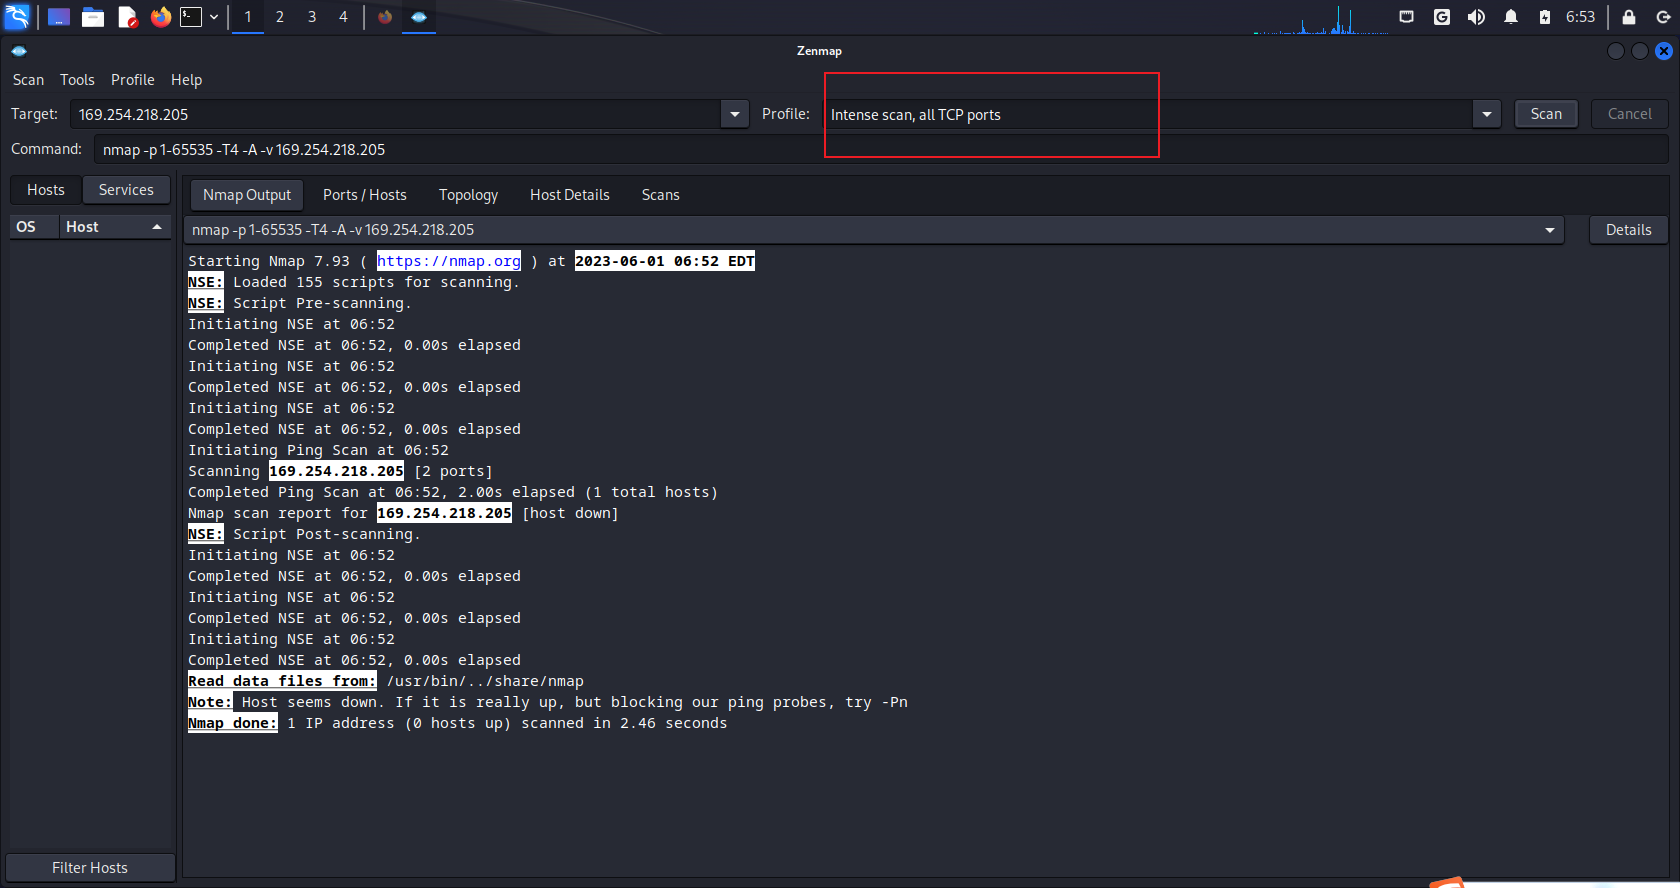Image resolution: width=1680 pixels, height=888 pixels.
Task: Launch Firefox from the panel launcher
Action: click(x=161, y=17)
